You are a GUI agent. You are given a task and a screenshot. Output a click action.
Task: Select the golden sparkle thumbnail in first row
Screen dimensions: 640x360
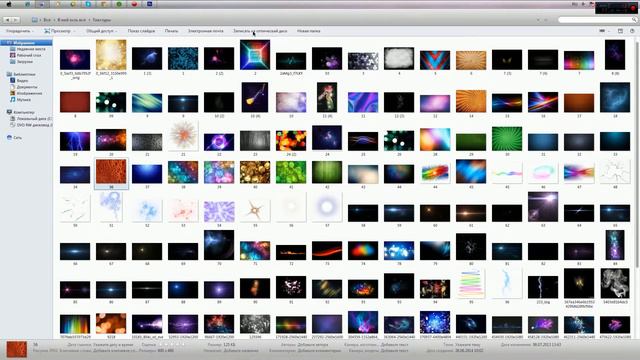click(111, 55)
